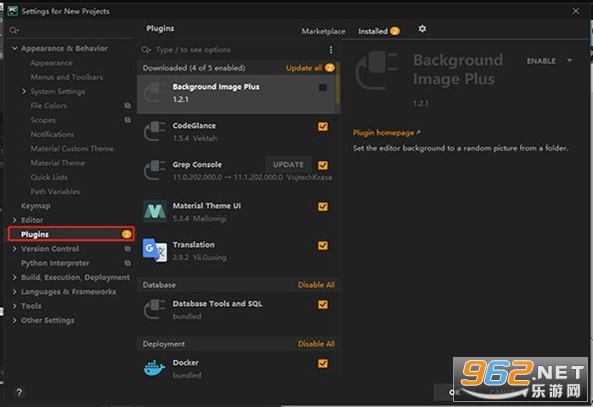The height and width of the screenshot is (407, 593).
Task: Select the Translation plugin row name
Action: coord(194,245)
